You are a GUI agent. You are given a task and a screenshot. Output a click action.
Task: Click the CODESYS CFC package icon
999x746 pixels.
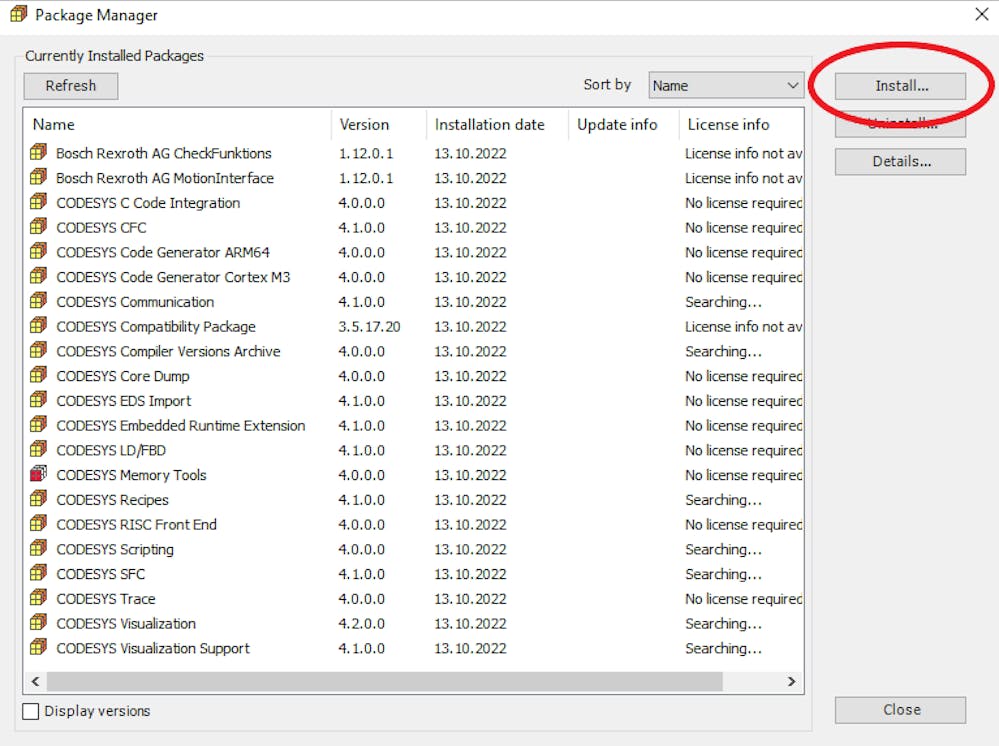point(38,227)
